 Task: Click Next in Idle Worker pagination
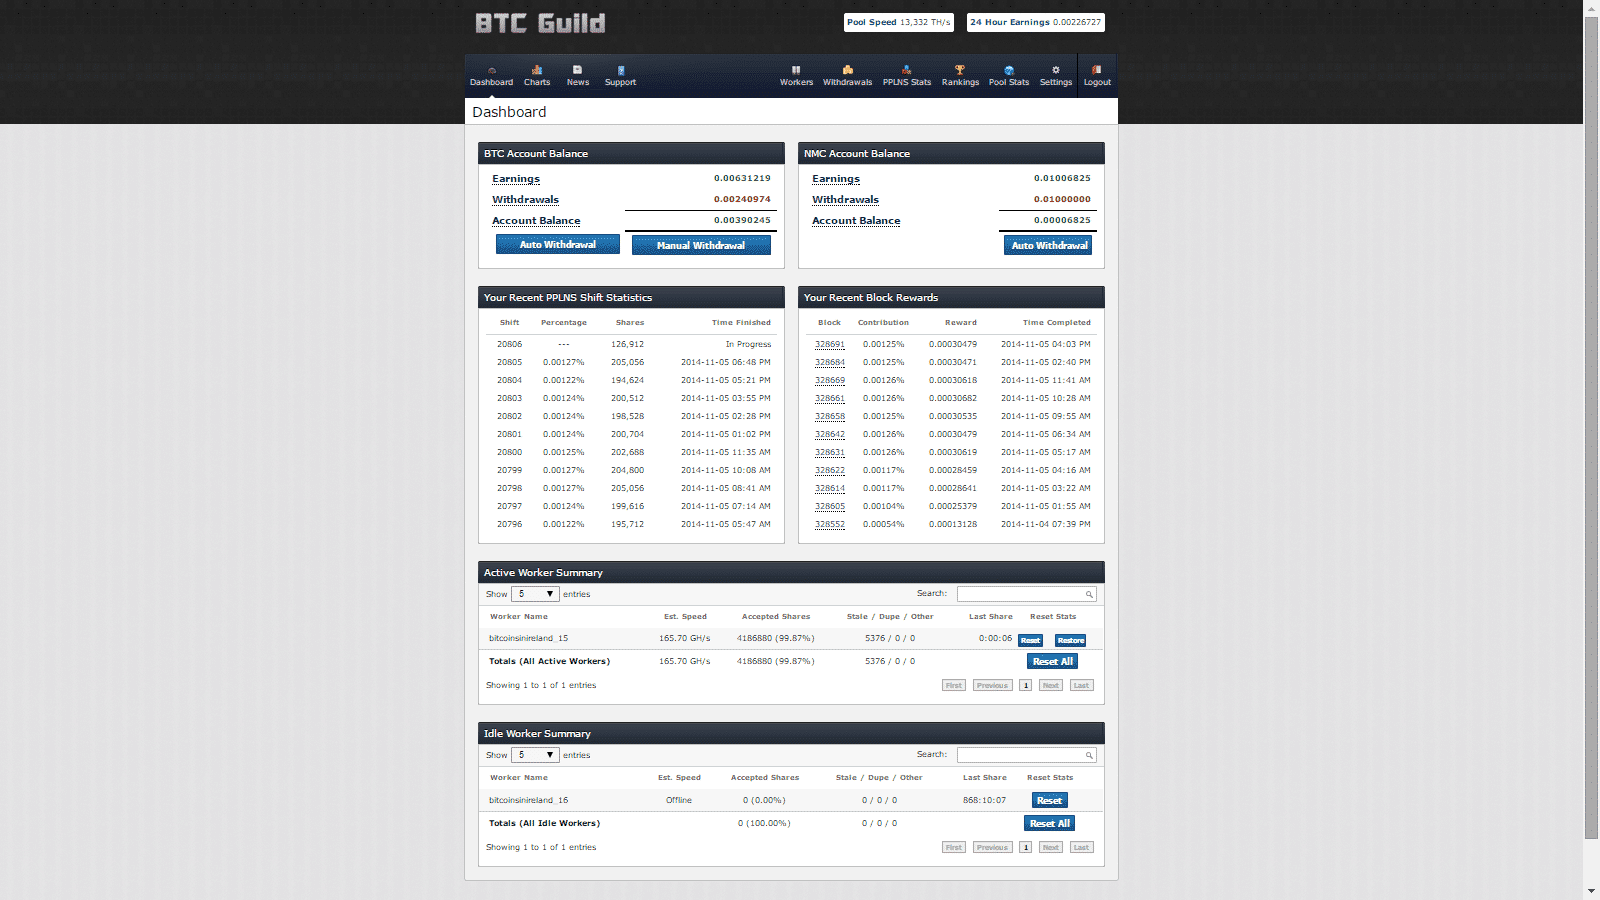(1050, 847)
